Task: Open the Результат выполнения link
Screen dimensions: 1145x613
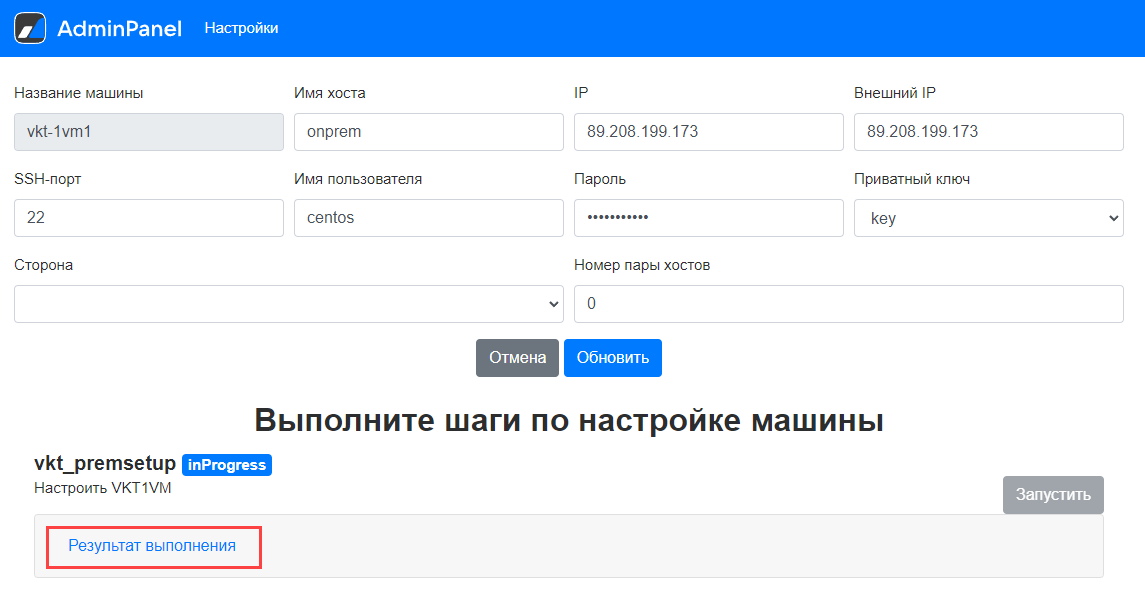Action: point(152,546)
